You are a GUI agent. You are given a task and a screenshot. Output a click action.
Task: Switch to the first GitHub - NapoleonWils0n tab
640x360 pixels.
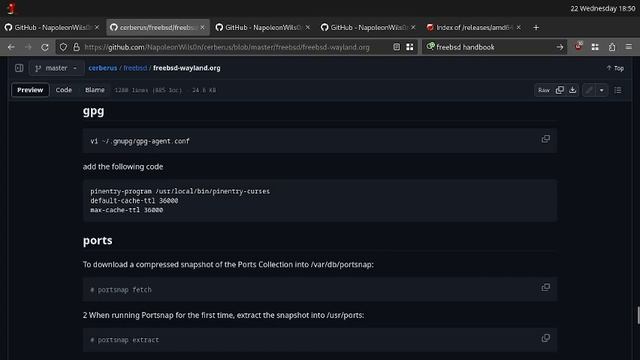pyautogui.click(x=53, y=27)
